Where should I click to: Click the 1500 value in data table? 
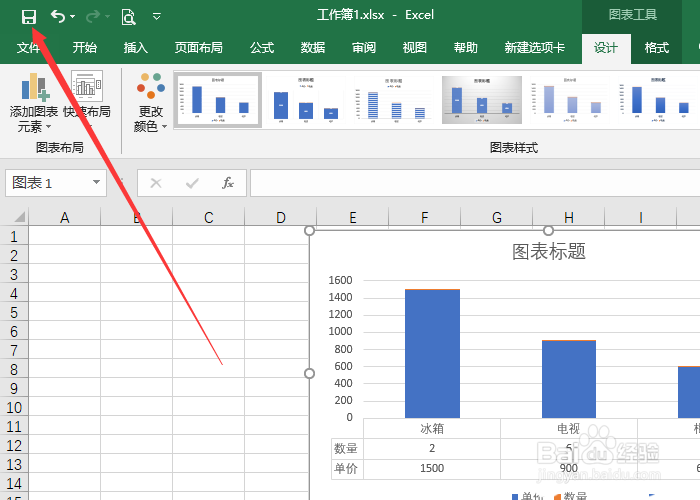(432, 468)
